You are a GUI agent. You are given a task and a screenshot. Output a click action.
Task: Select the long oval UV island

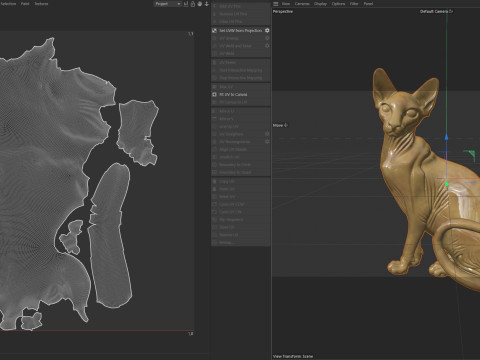[x=110, y=235]
